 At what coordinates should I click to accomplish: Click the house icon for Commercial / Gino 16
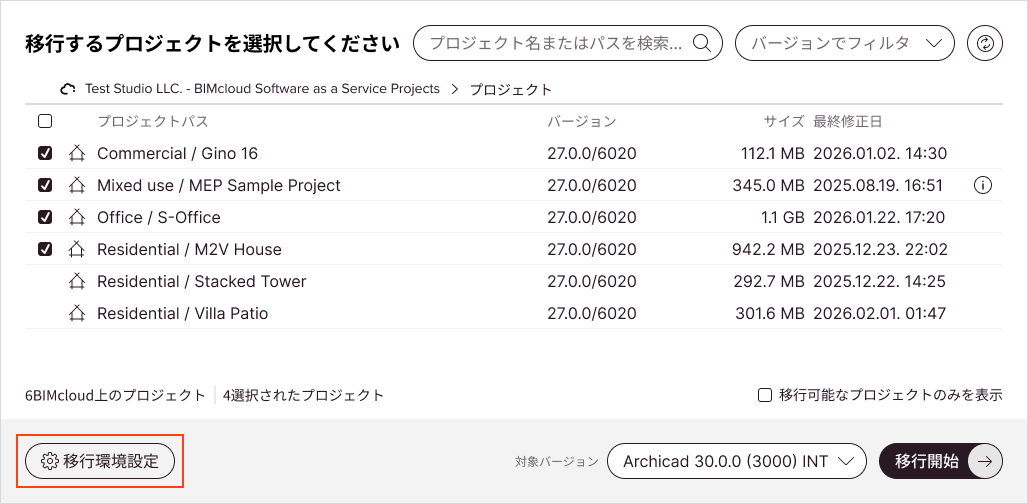coord(77,153)
